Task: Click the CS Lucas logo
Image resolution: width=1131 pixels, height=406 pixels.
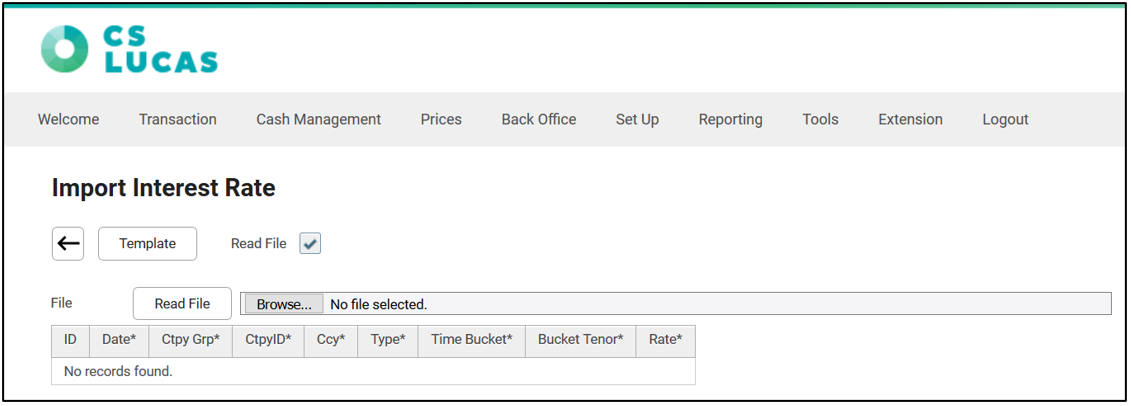Action: click(x=129, y=50)
